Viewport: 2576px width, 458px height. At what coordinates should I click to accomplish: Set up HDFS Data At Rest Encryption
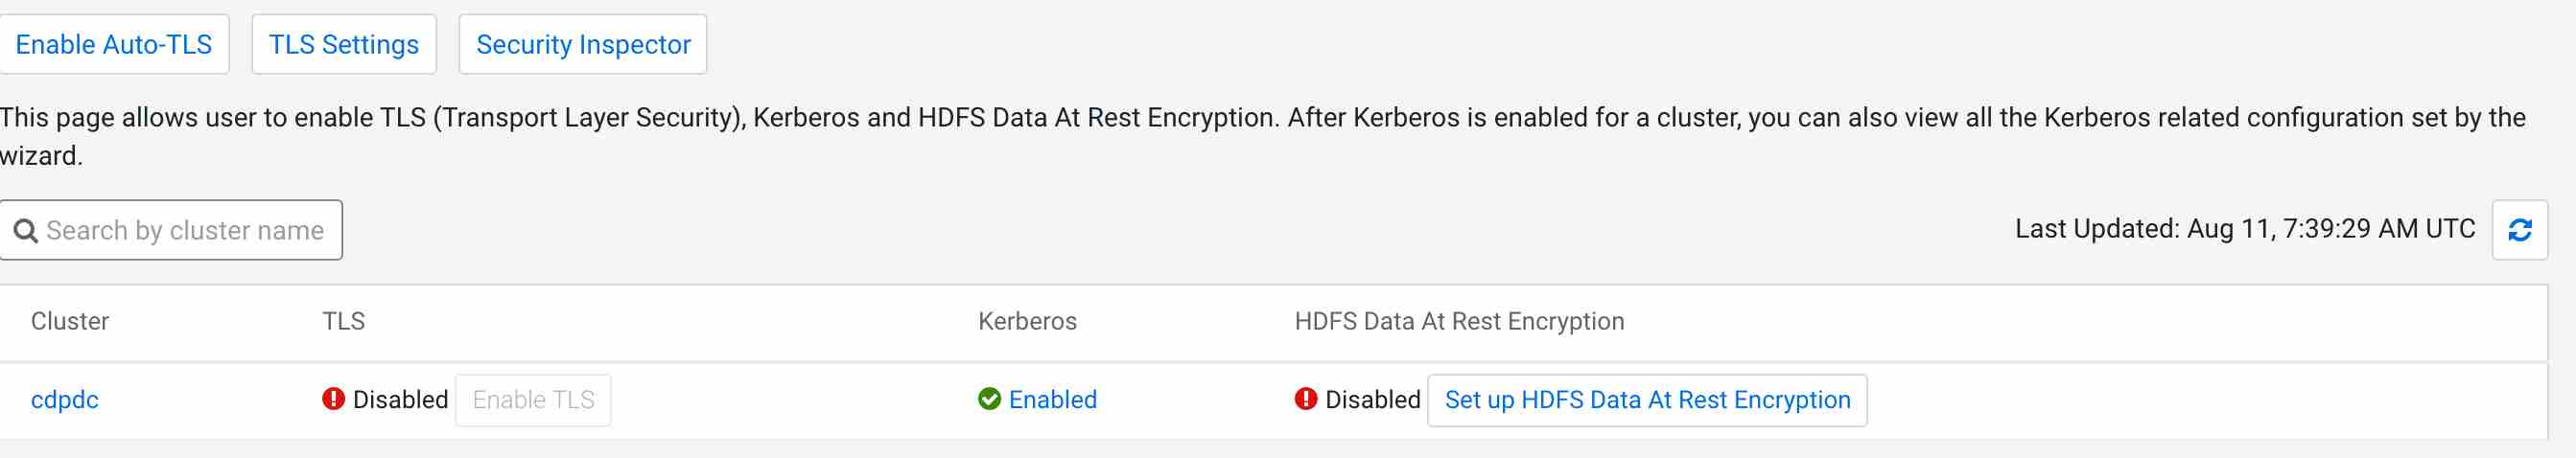(x=1646, y=400)
